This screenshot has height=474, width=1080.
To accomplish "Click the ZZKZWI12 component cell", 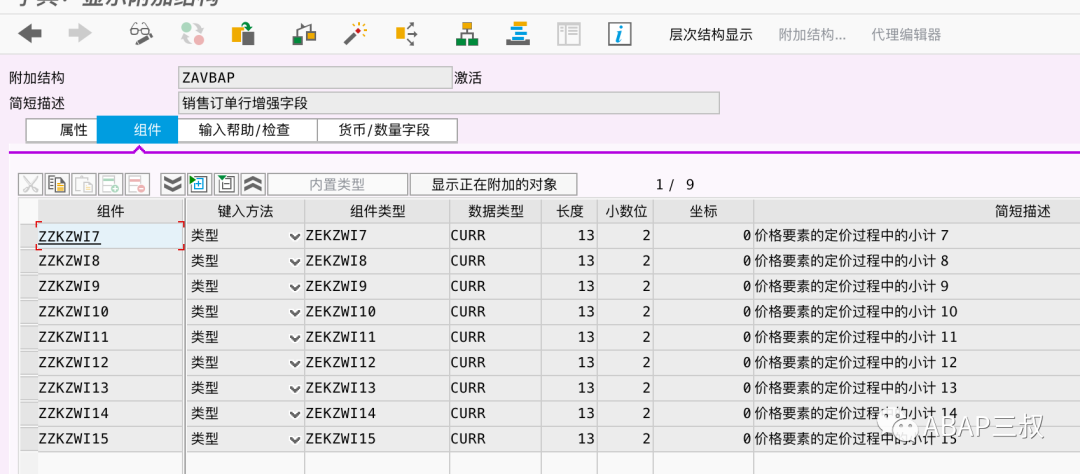I will point(110,363).
